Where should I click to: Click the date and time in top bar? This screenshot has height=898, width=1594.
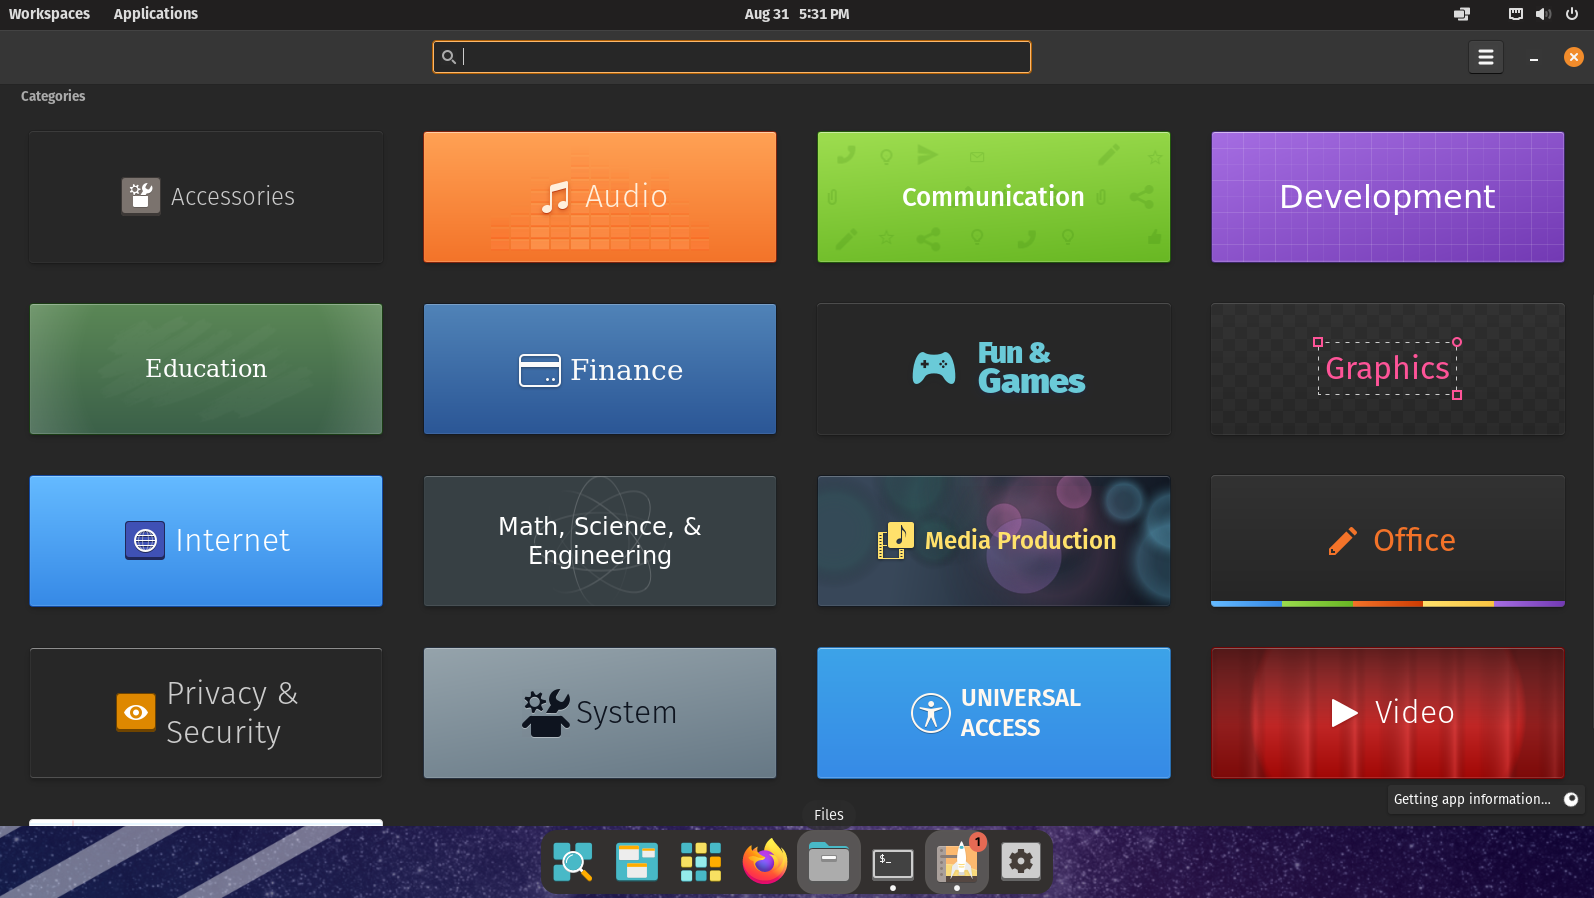tap(797, 14)
